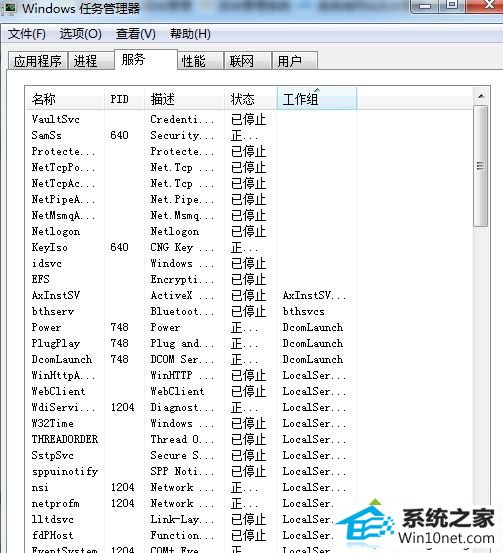The height and width of the screenshot is (553, 503).
Task: Sort by the 状态 column header
Action: tap(251, 99)
